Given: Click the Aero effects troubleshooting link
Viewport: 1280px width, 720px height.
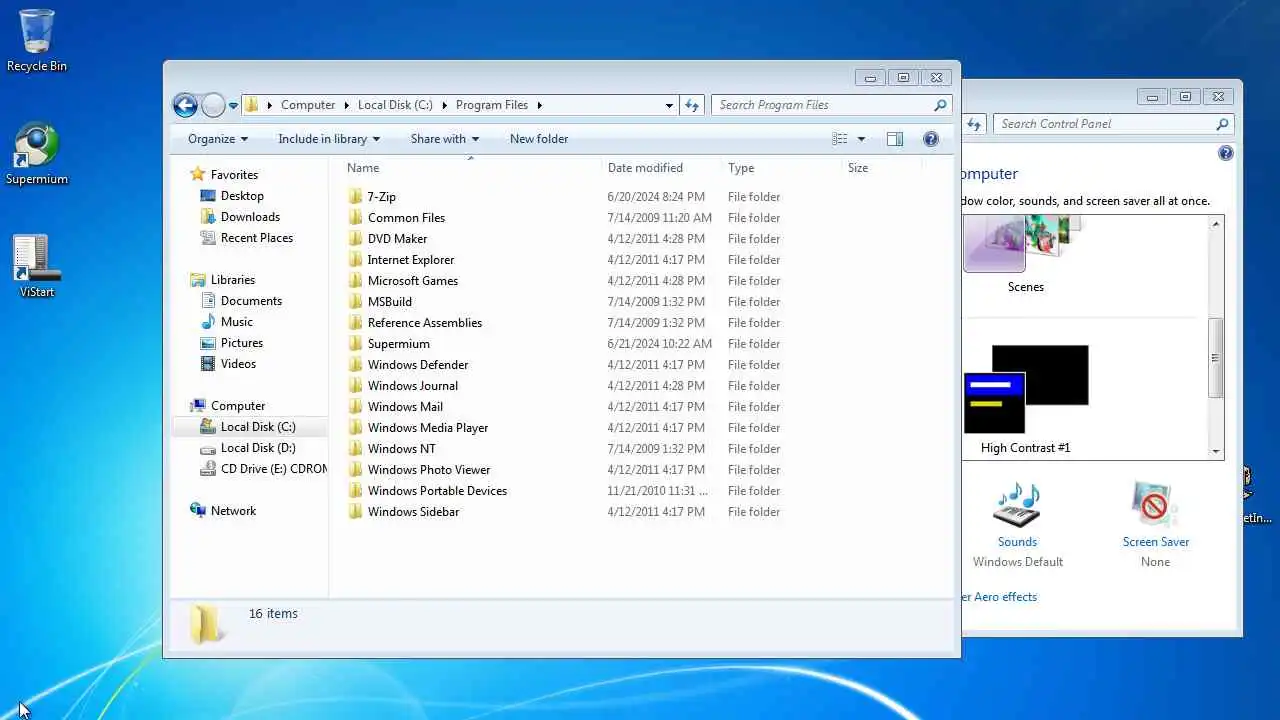Looking at the screenshot, I should (x=999, y=597).
